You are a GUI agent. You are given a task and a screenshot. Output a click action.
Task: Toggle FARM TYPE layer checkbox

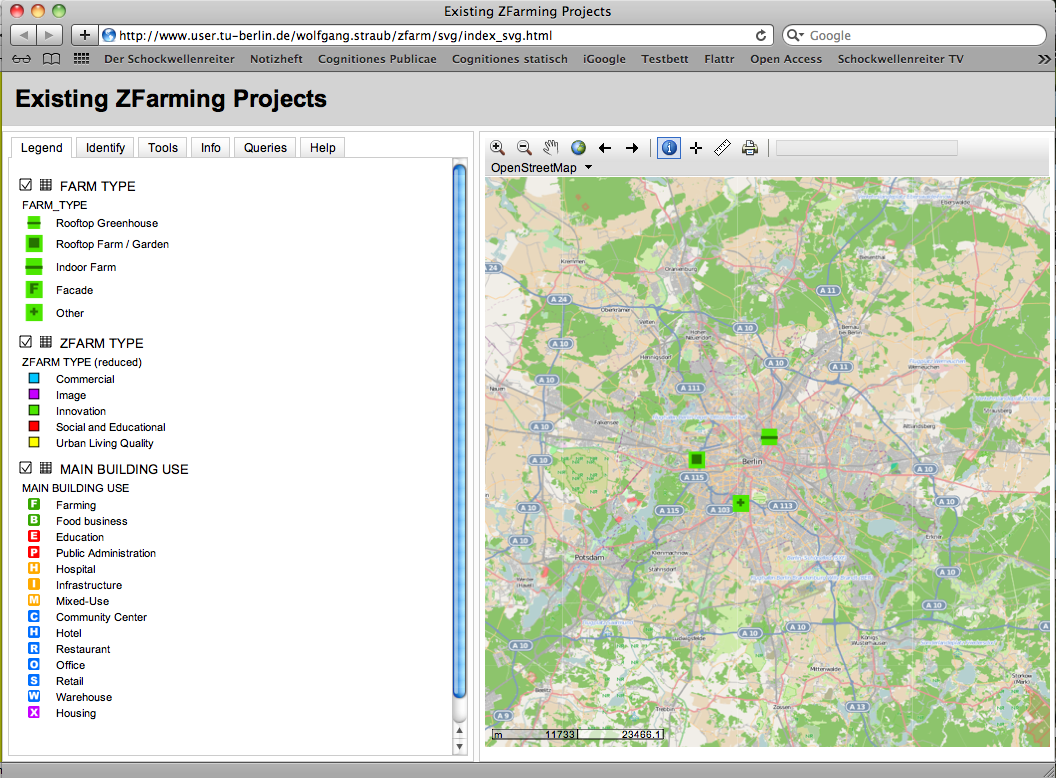coord(26,185)
